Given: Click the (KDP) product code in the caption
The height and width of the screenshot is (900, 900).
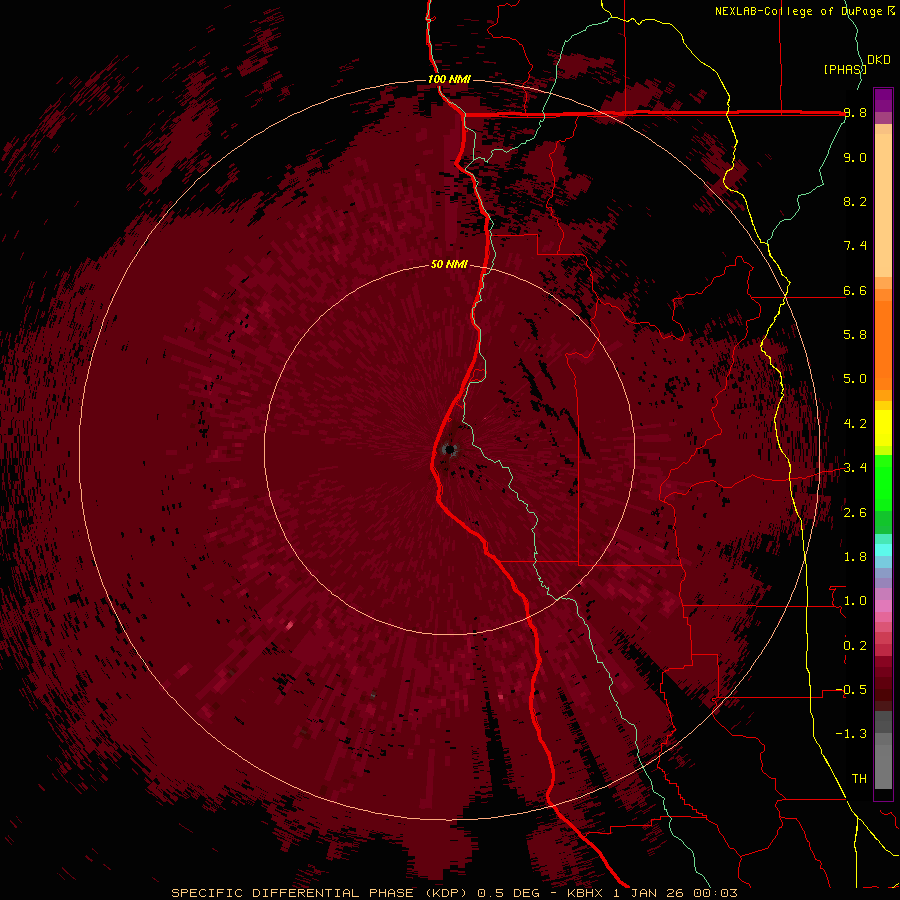Looking at the screenshot, I should coord(447,893).
